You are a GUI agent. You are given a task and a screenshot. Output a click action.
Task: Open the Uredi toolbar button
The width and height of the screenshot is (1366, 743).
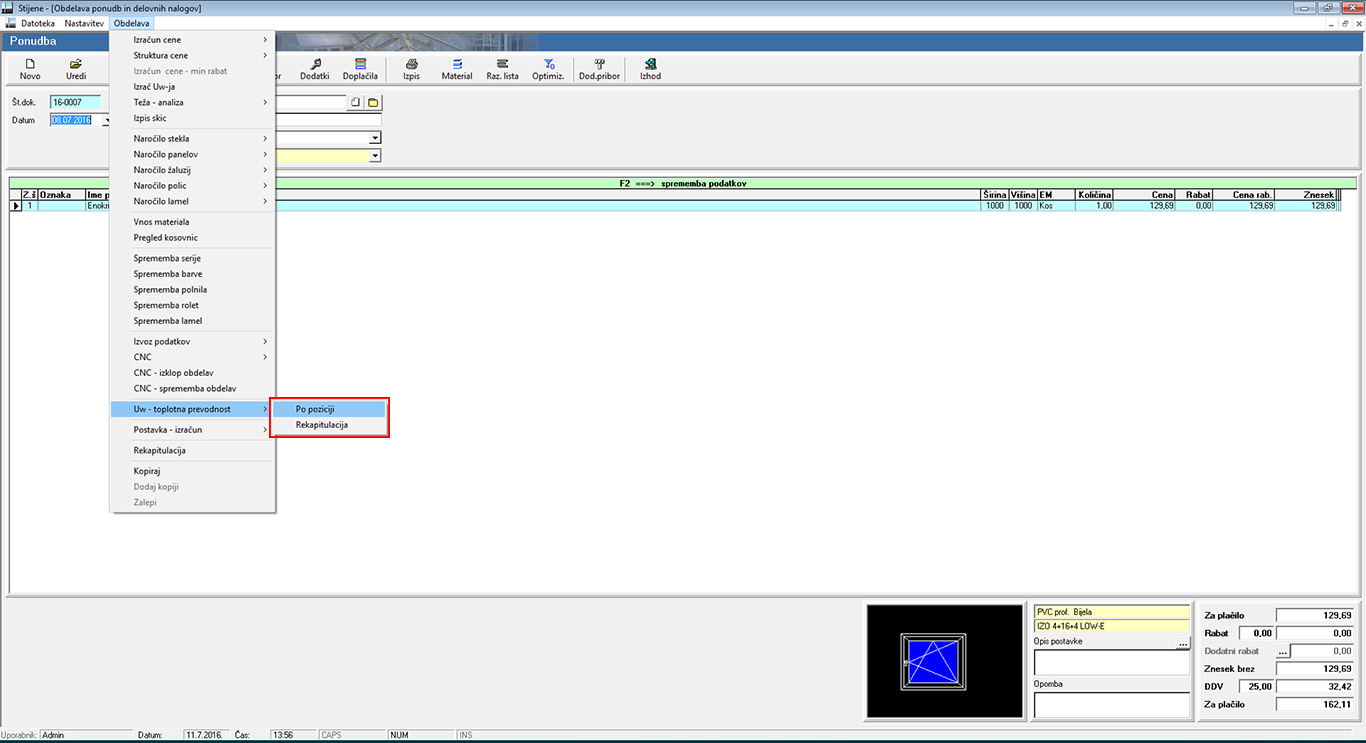pyautogui.click(x=76, y=70)
